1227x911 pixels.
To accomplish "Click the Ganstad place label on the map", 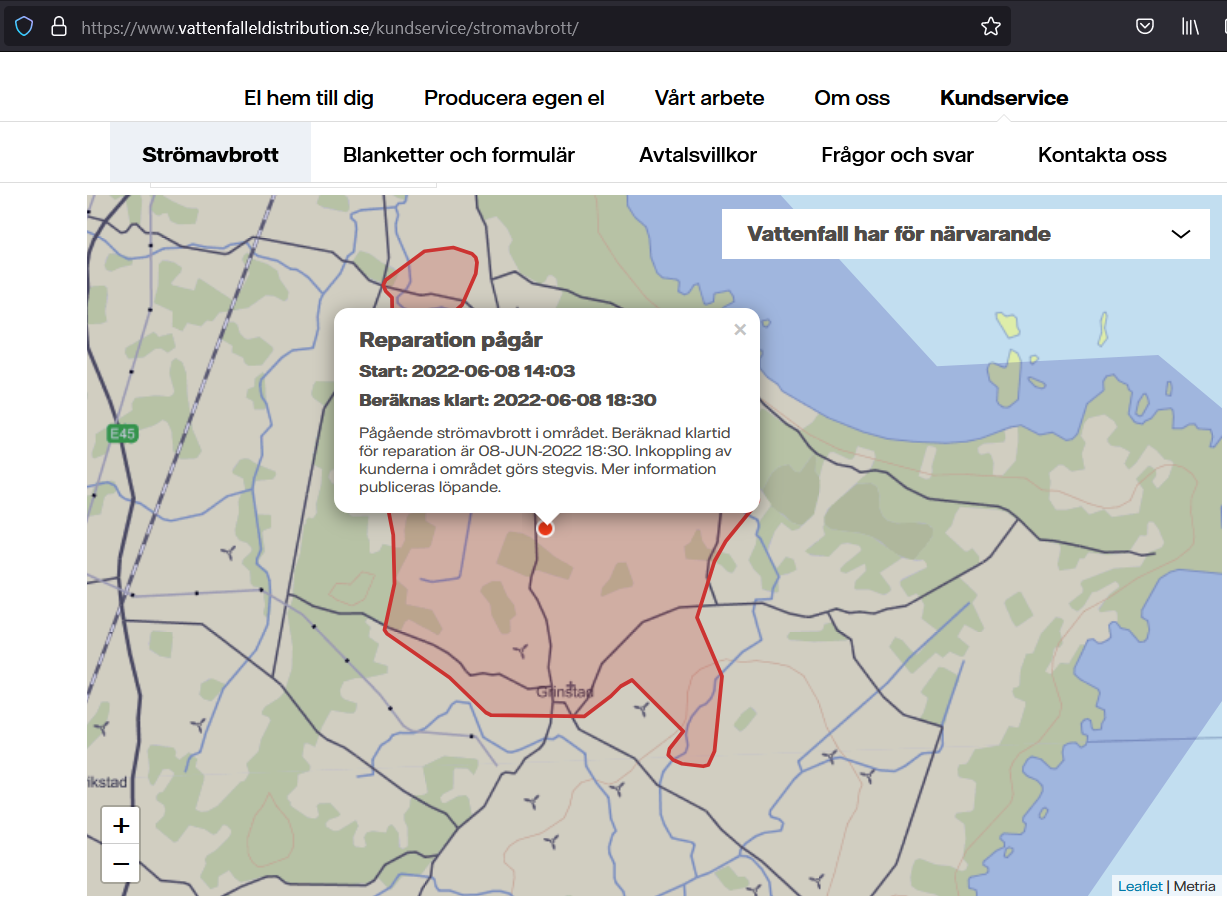I will click(x=565, y=692).
